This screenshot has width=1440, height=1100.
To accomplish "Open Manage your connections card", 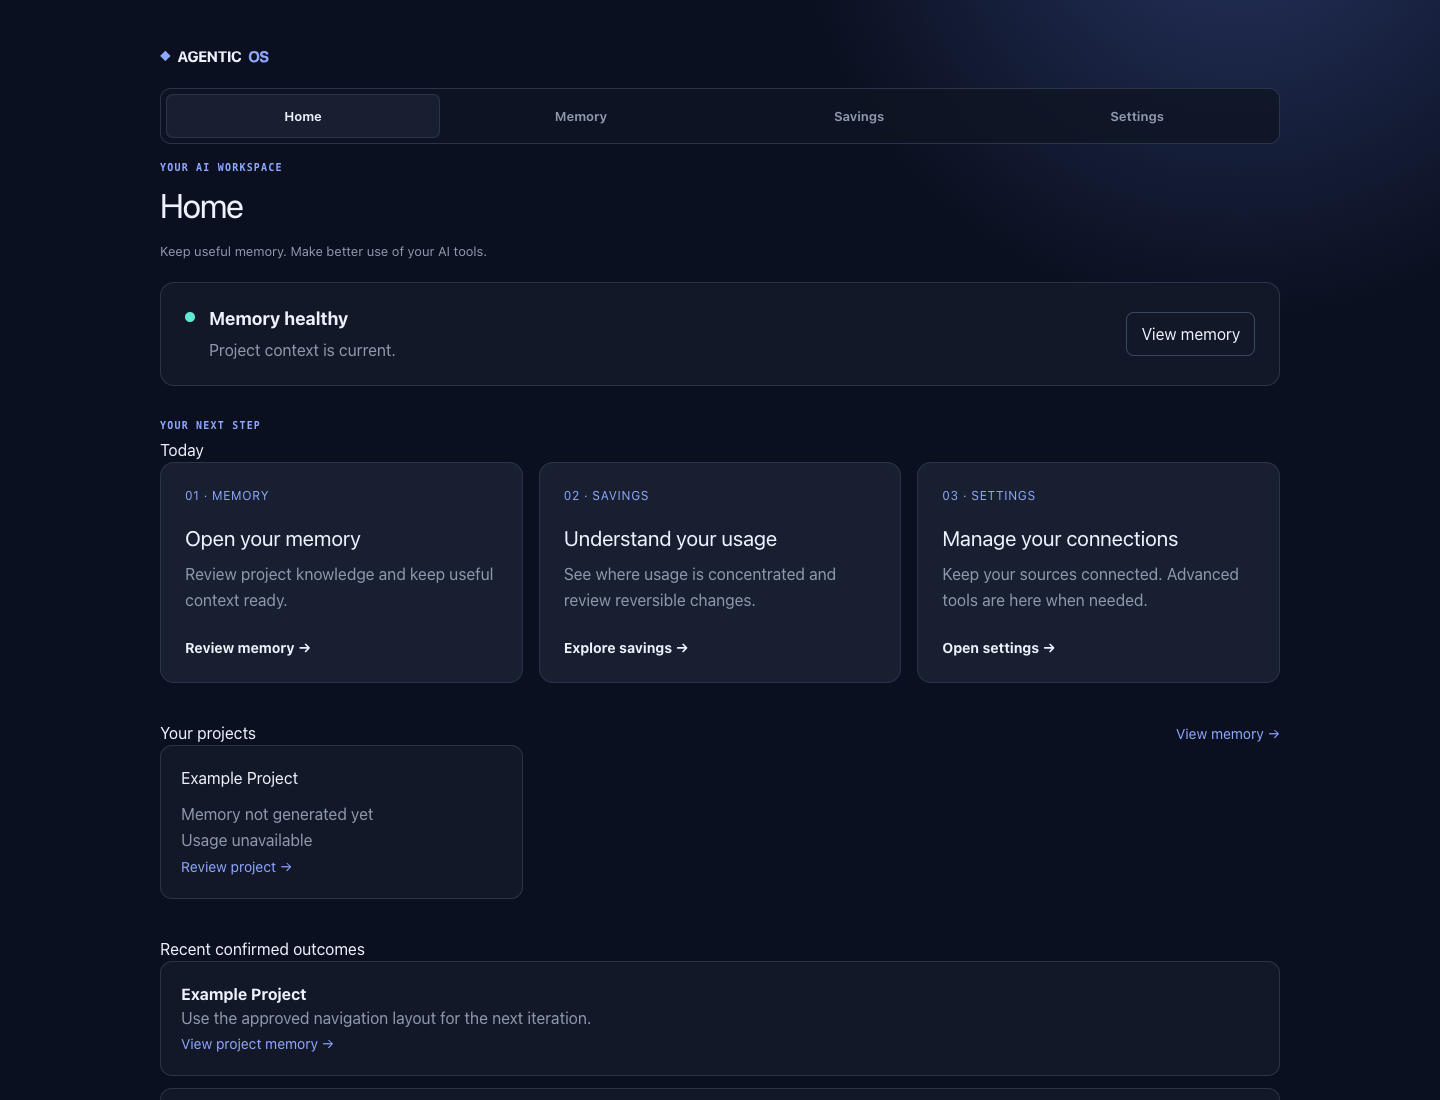I will 1098,572.
